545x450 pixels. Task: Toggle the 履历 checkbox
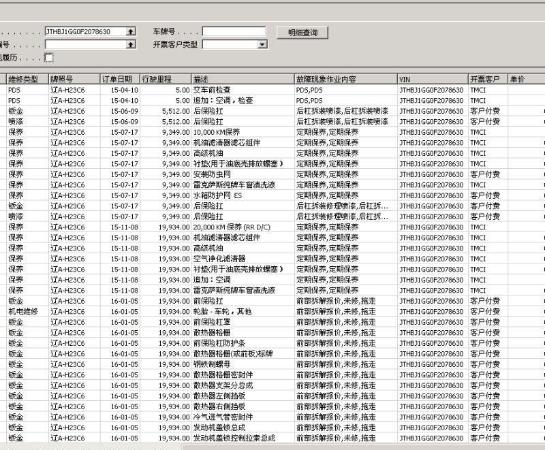click(49, 57)
